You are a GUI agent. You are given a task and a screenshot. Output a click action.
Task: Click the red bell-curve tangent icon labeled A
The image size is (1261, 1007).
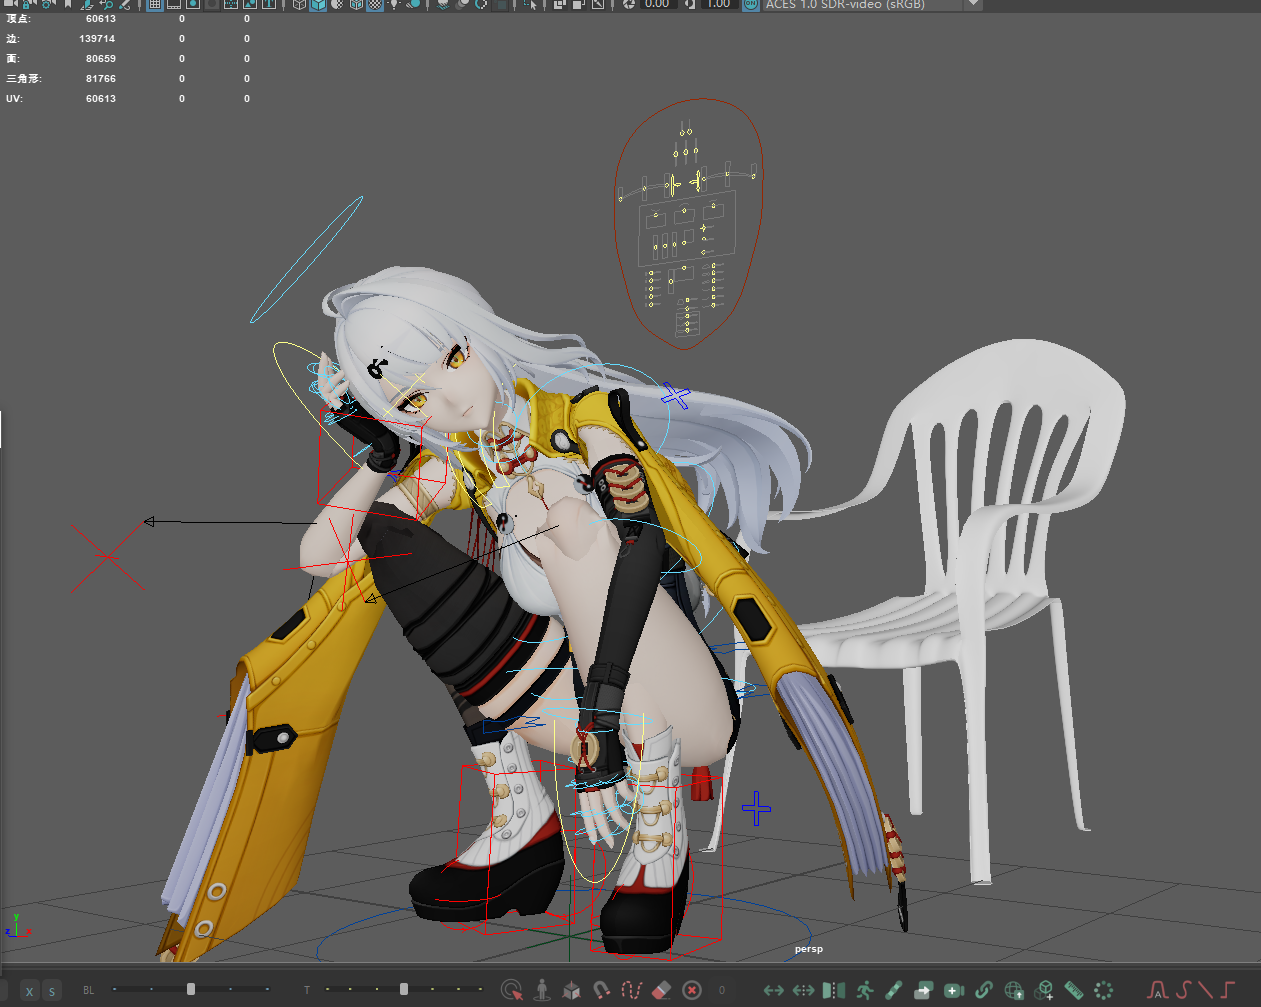1158,990
